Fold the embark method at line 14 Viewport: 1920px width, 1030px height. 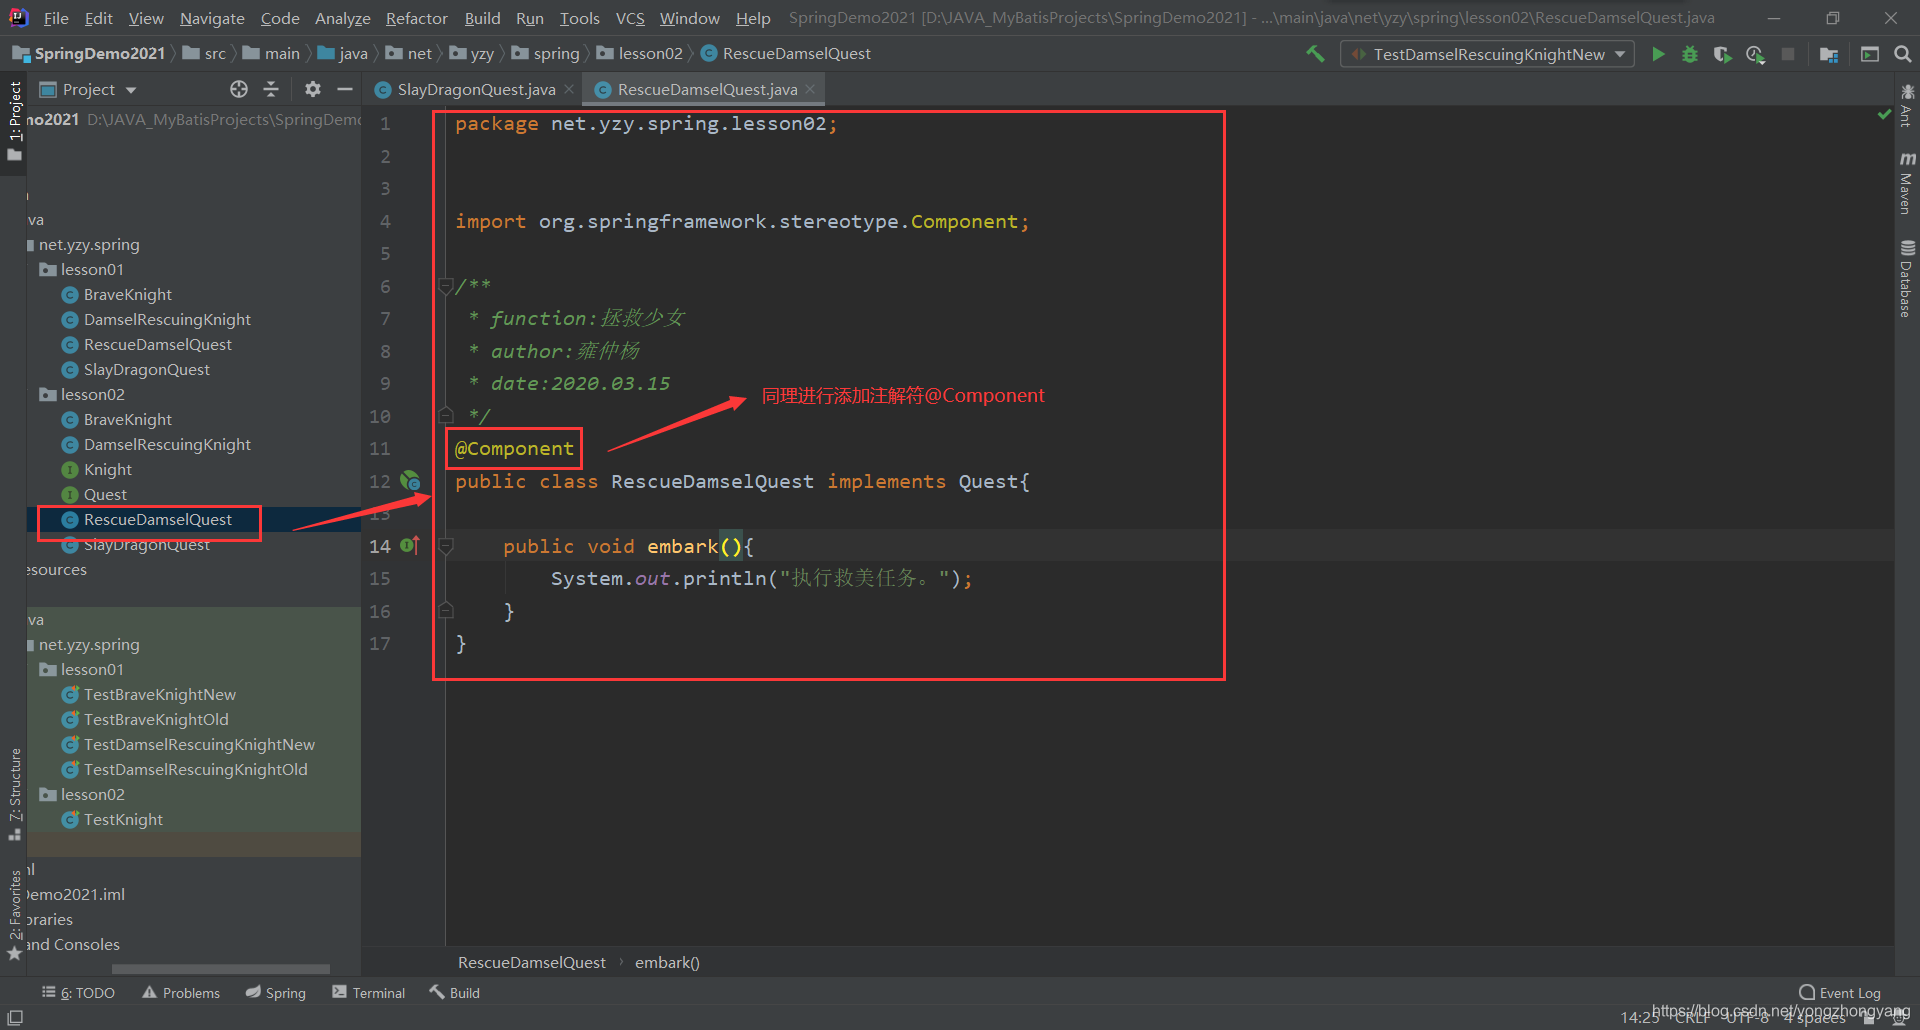[446, 546]
